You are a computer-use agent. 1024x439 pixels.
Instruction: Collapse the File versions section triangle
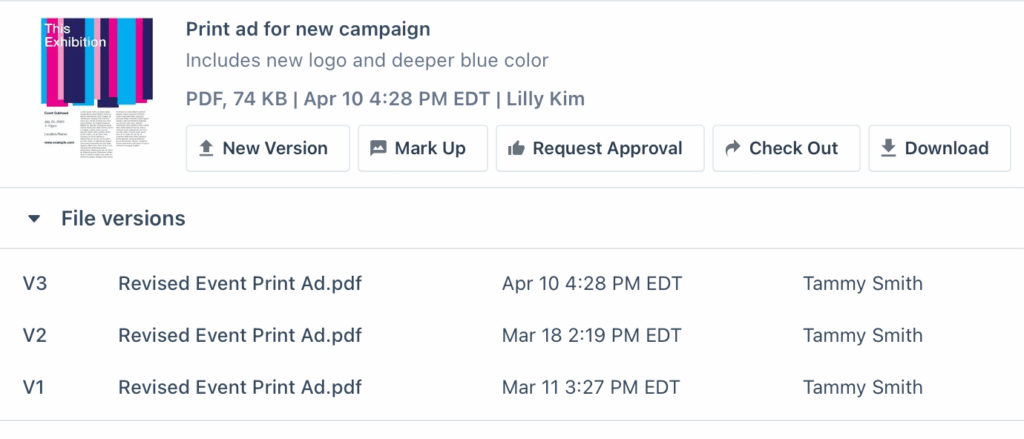point(34,219)
